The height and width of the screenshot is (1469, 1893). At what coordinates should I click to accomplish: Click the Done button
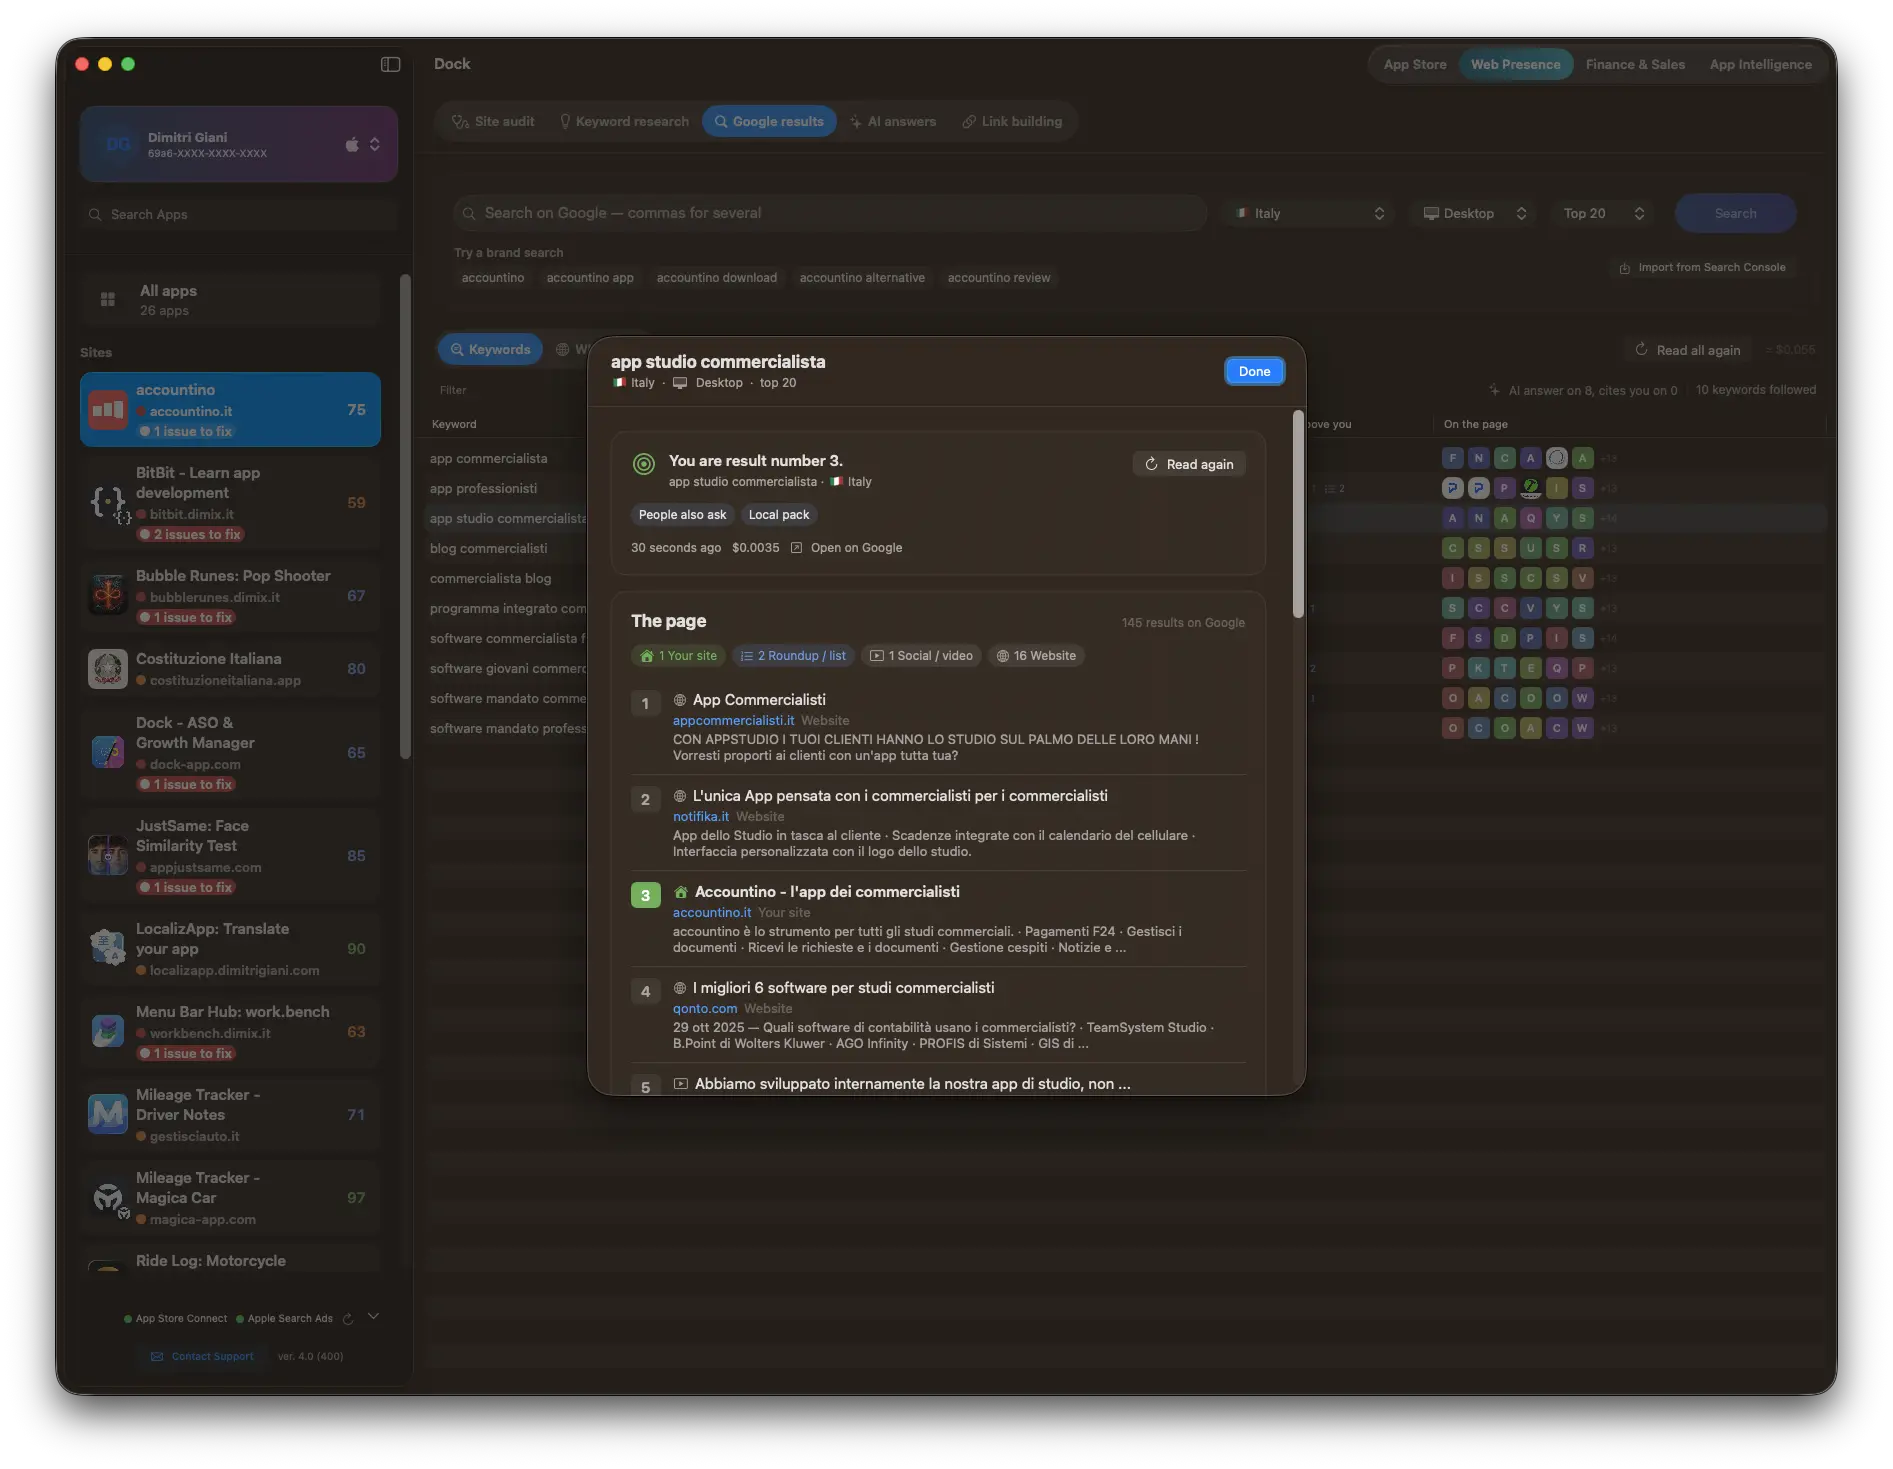tap(1254, 371)
